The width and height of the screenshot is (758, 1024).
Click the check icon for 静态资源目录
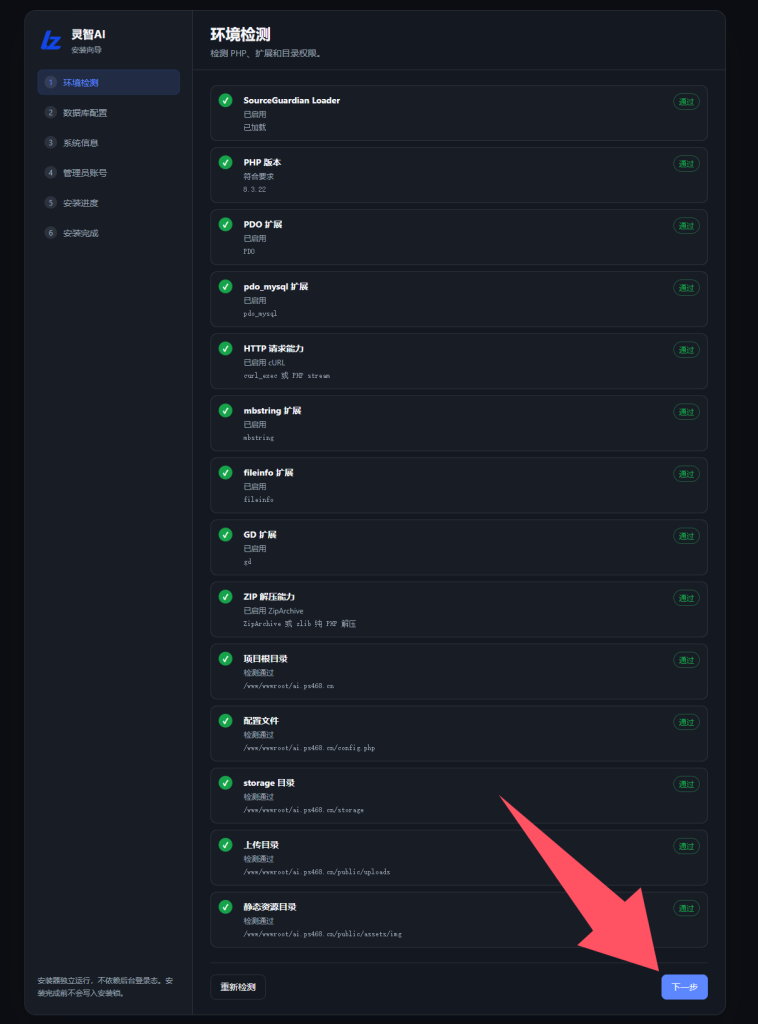pos(225,907)
